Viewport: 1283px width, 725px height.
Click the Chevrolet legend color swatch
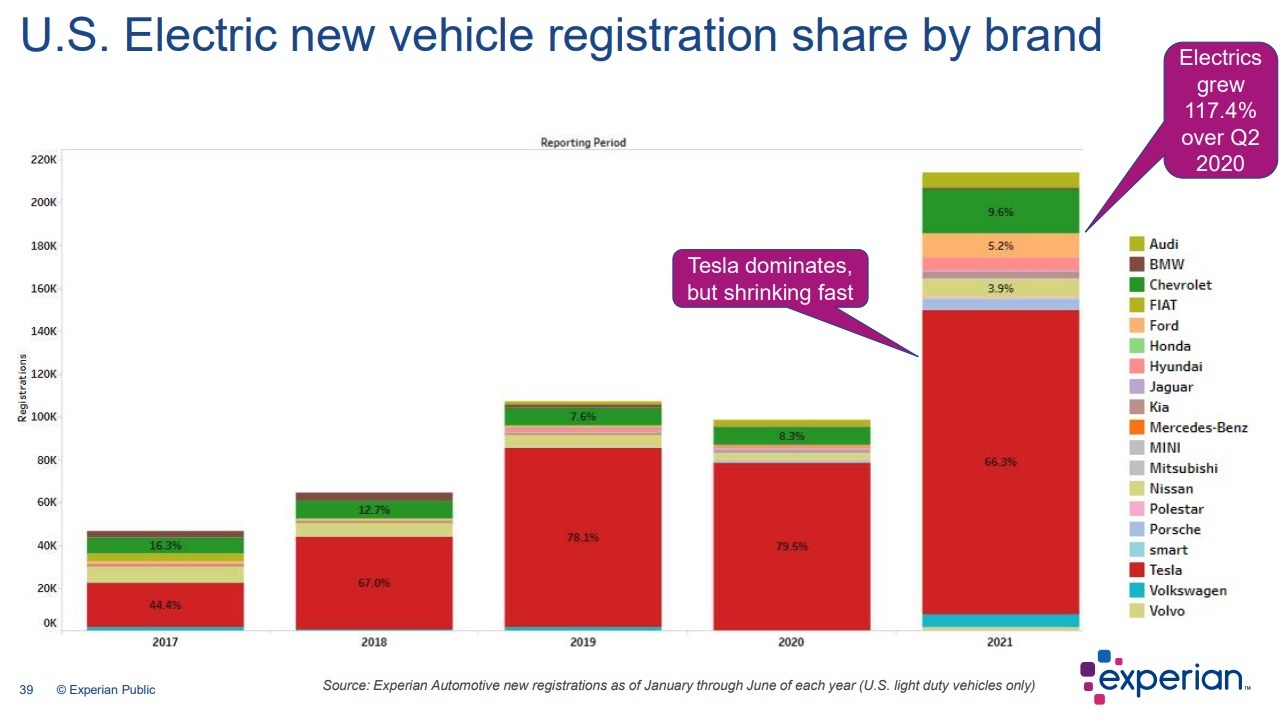(1136, 285)
